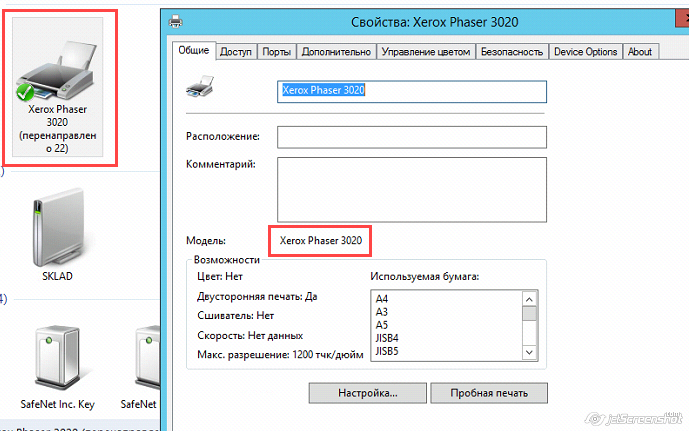Open the Дополнительно tab
The image size is (689, 431).
[x=333, y=52]
